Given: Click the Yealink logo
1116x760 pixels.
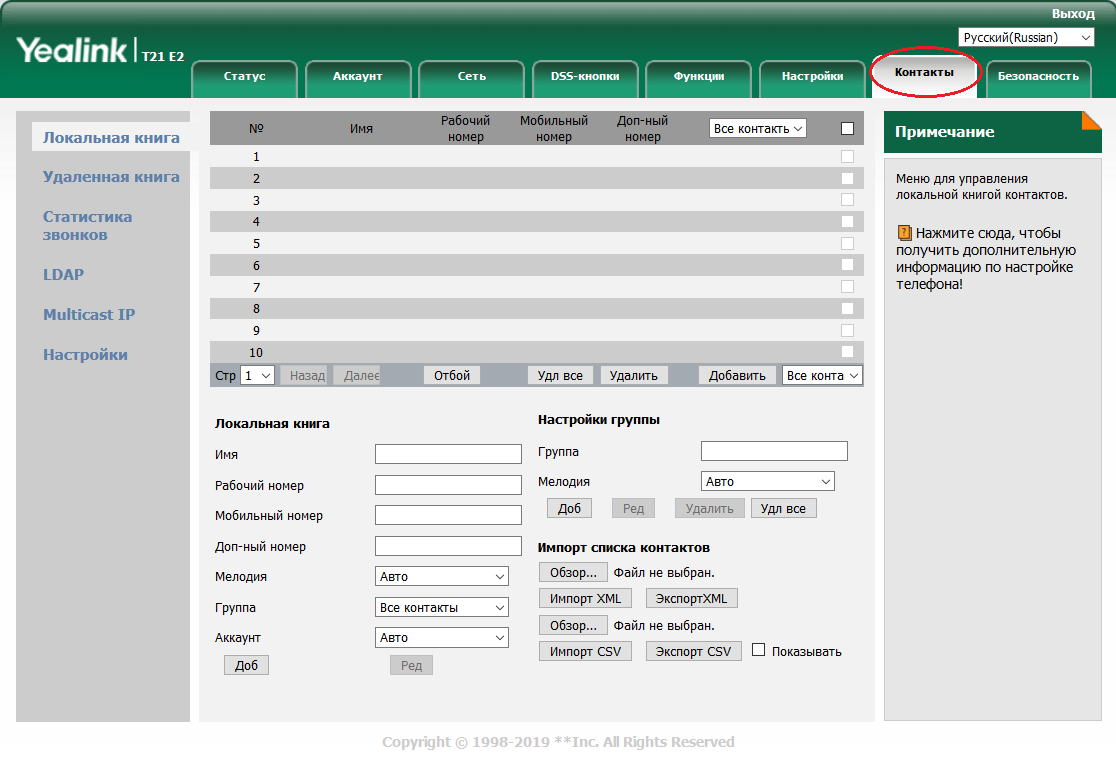Looking at the screenshot, I should pyautogui.click(x=71, y=51).
